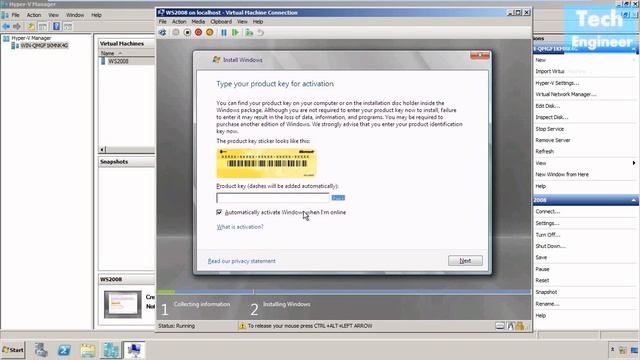Toggle Automatically activate Windows checkbox
The image size is (640, 360).
(x=219, y=212)
